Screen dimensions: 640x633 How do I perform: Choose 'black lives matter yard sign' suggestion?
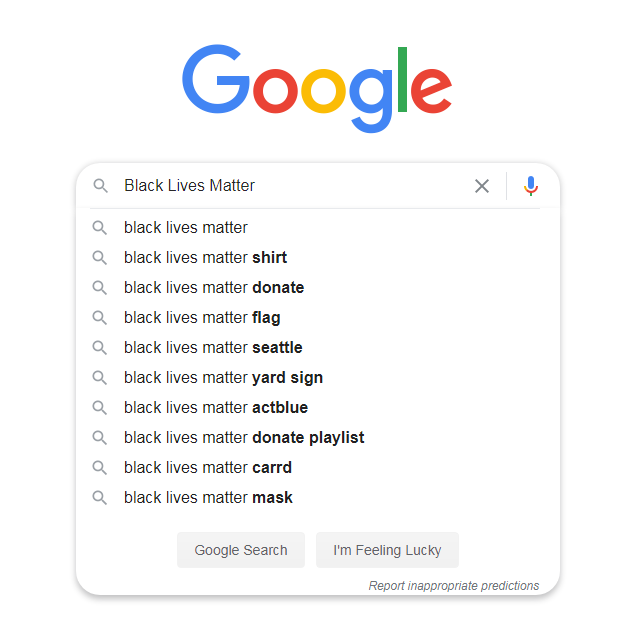[x=223, y=378]
